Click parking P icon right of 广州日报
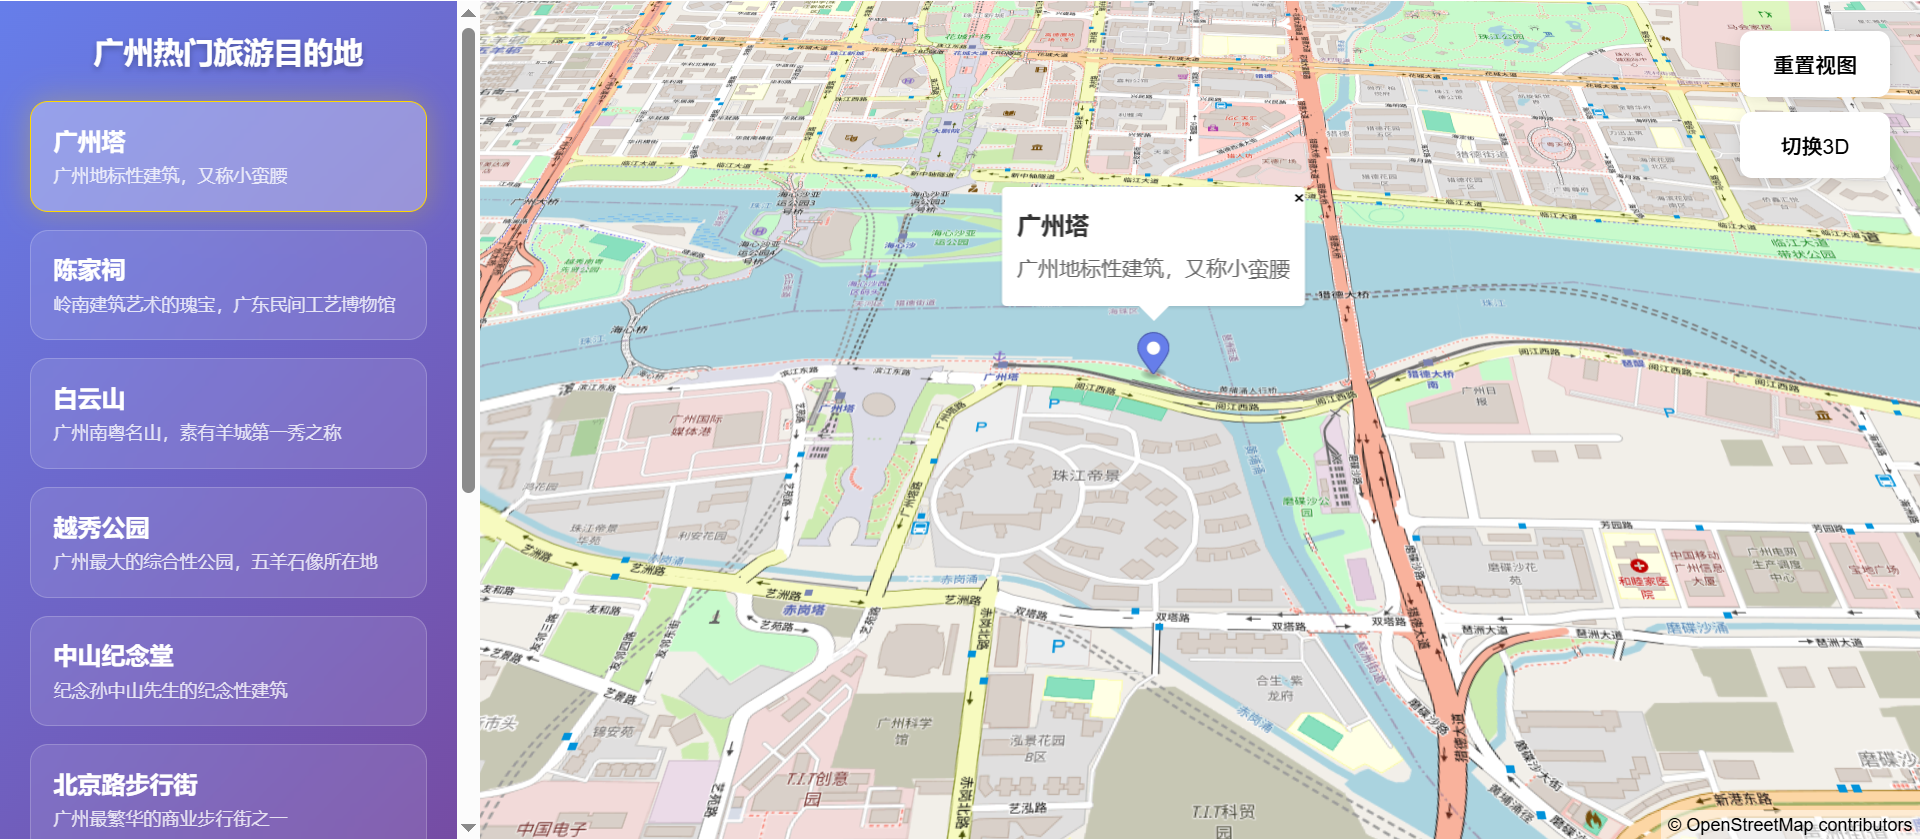The width and height of the screenshot is (1920, 839). pyautogui.click(x=1669, y=412)
